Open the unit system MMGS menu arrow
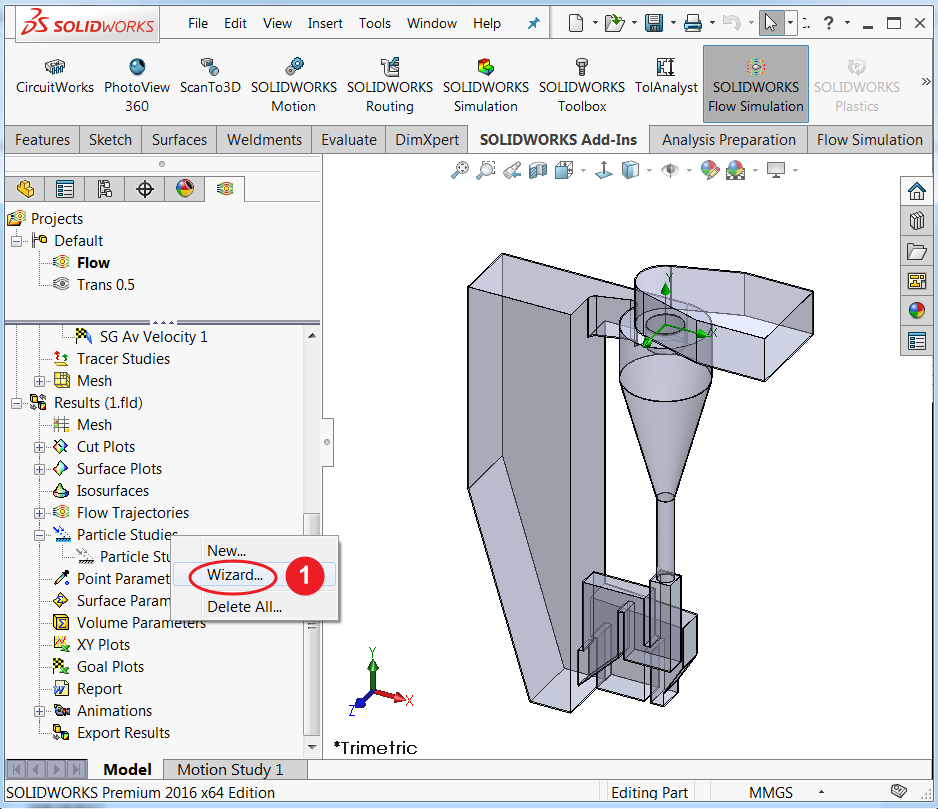 pos(821,792)
